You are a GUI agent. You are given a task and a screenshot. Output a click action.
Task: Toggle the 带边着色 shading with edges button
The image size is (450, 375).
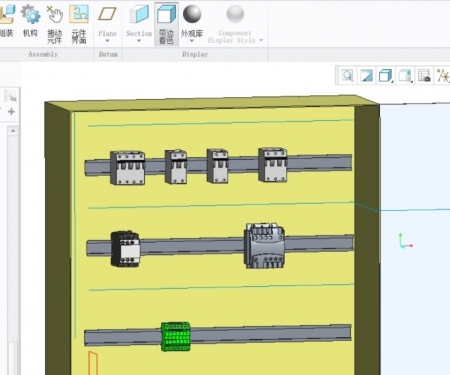[x=166, y=24]
